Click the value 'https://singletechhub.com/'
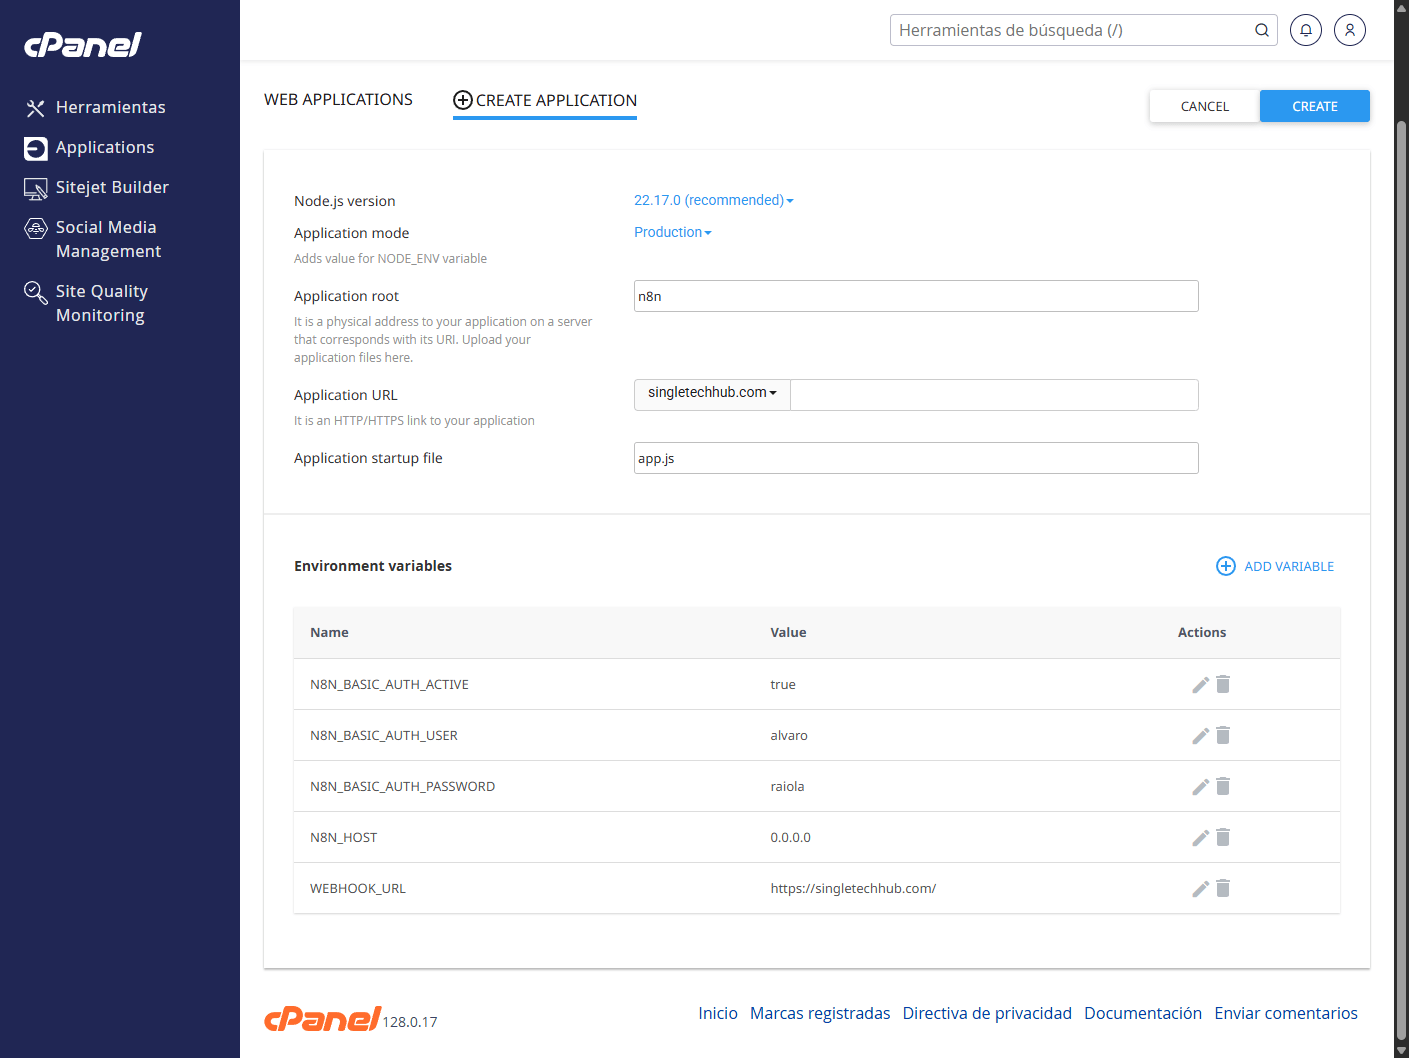1409x1058 pixels. [x=853, y=889]
